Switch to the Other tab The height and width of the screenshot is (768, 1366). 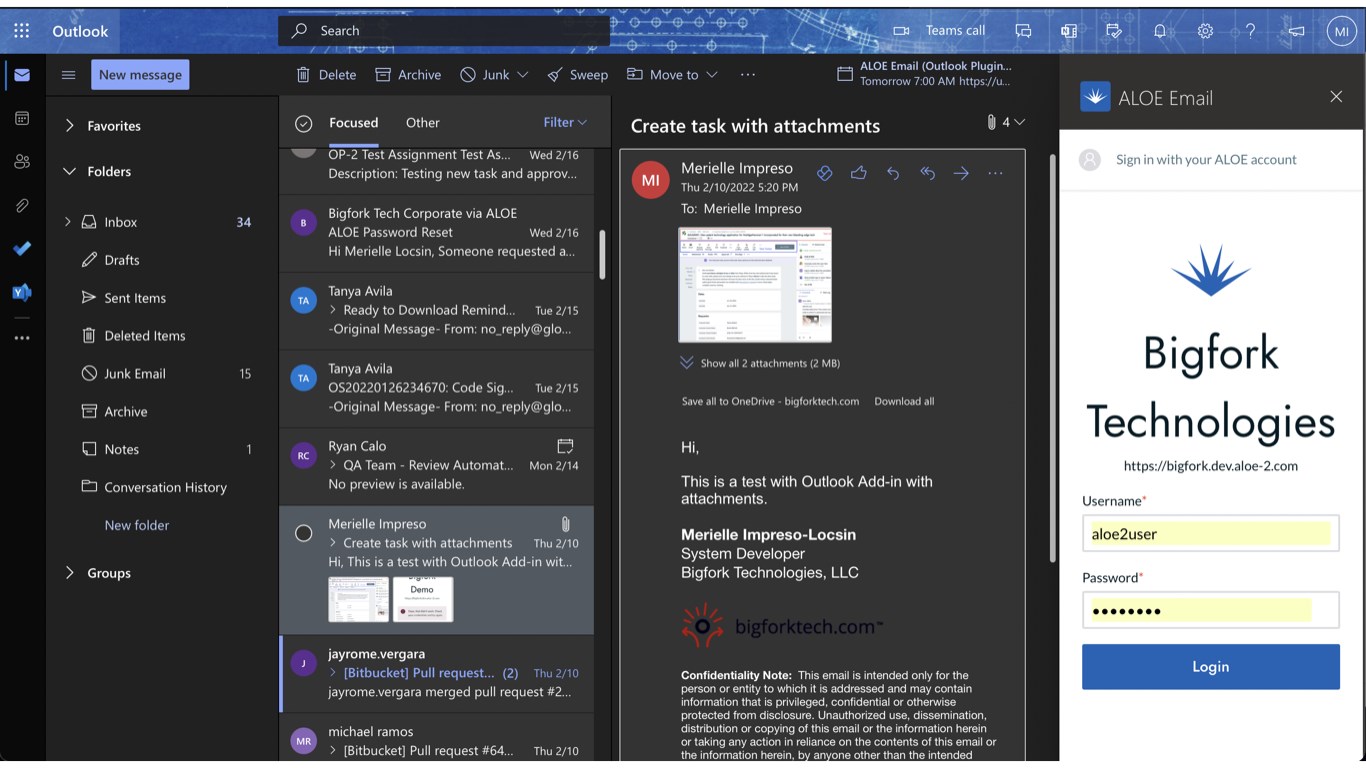coord(422,122)
